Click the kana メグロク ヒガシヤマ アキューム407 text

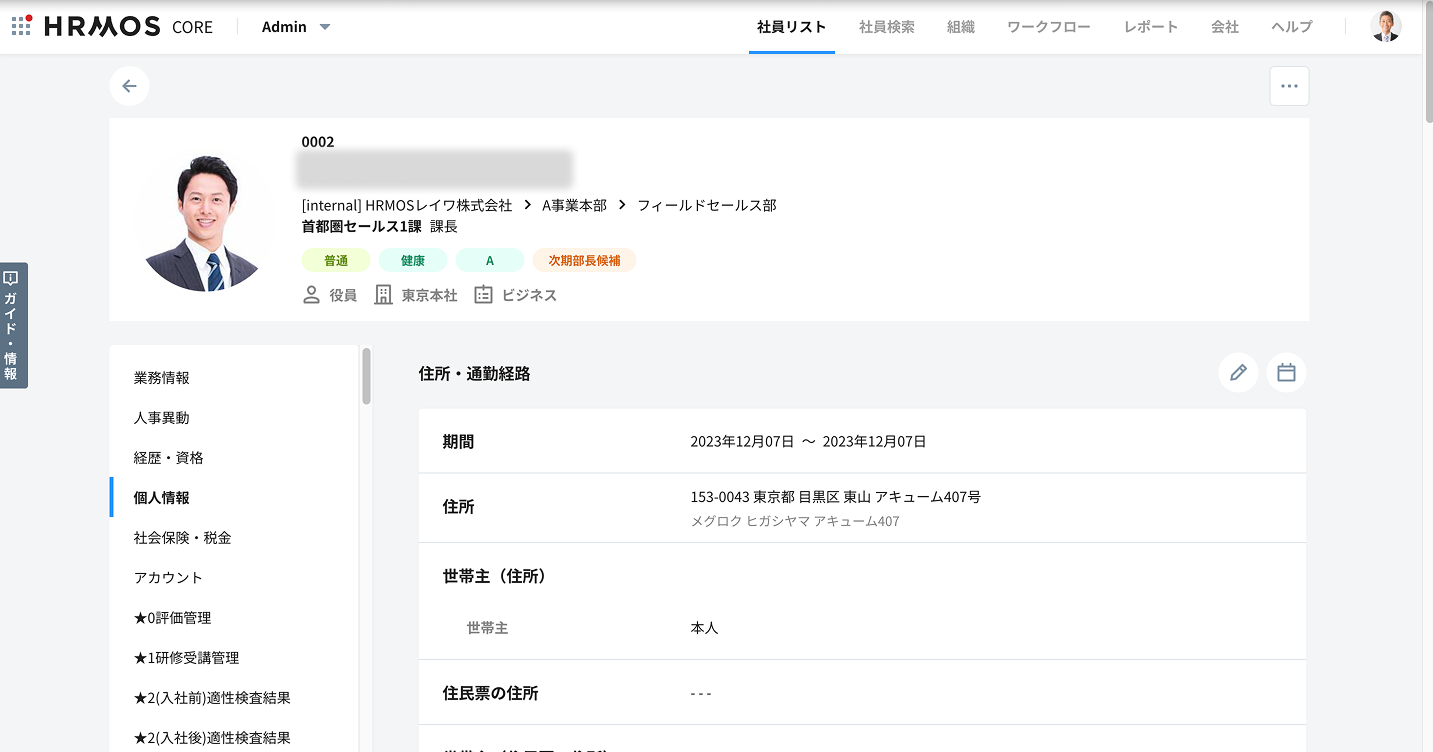tap(795, 521)
